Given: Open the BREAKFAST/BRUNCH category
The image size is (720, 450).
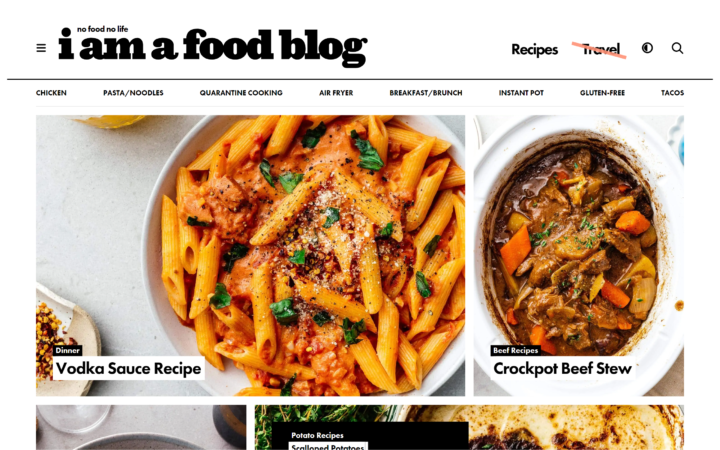Looking at the screenshot, I should [426, 93].
